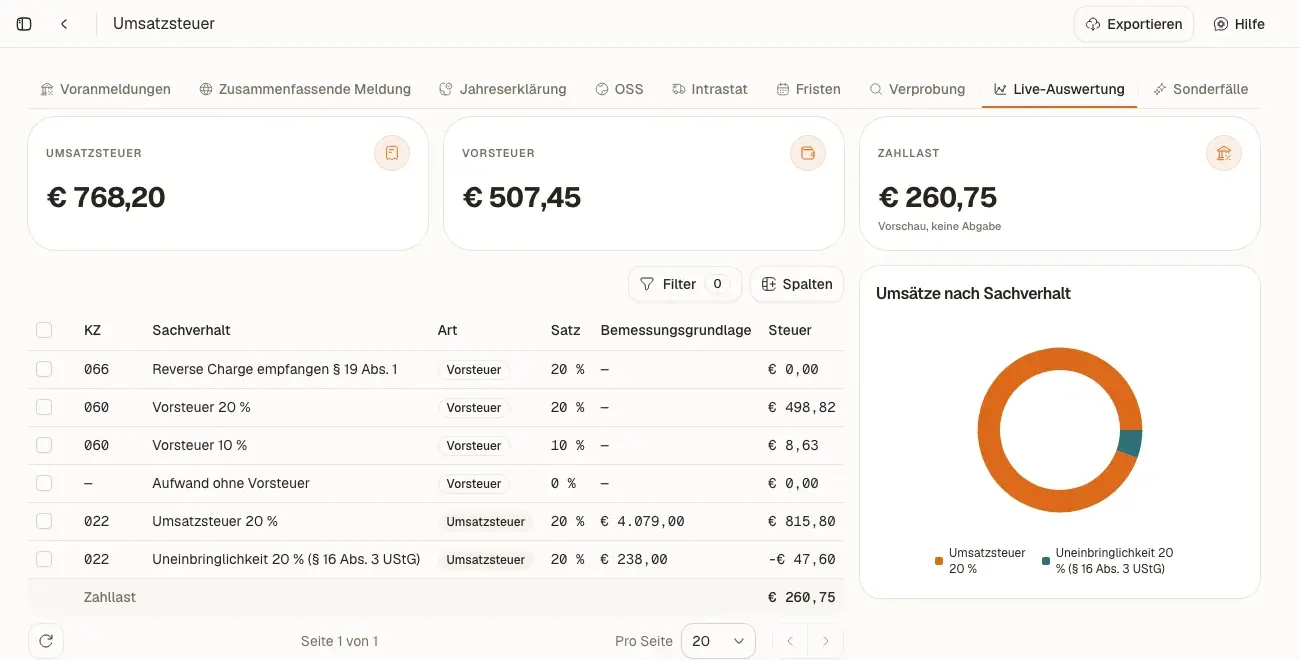Sort by the Sachverhalt column header
Viewport: 1300px width, 660px height.
pos(191,330)
